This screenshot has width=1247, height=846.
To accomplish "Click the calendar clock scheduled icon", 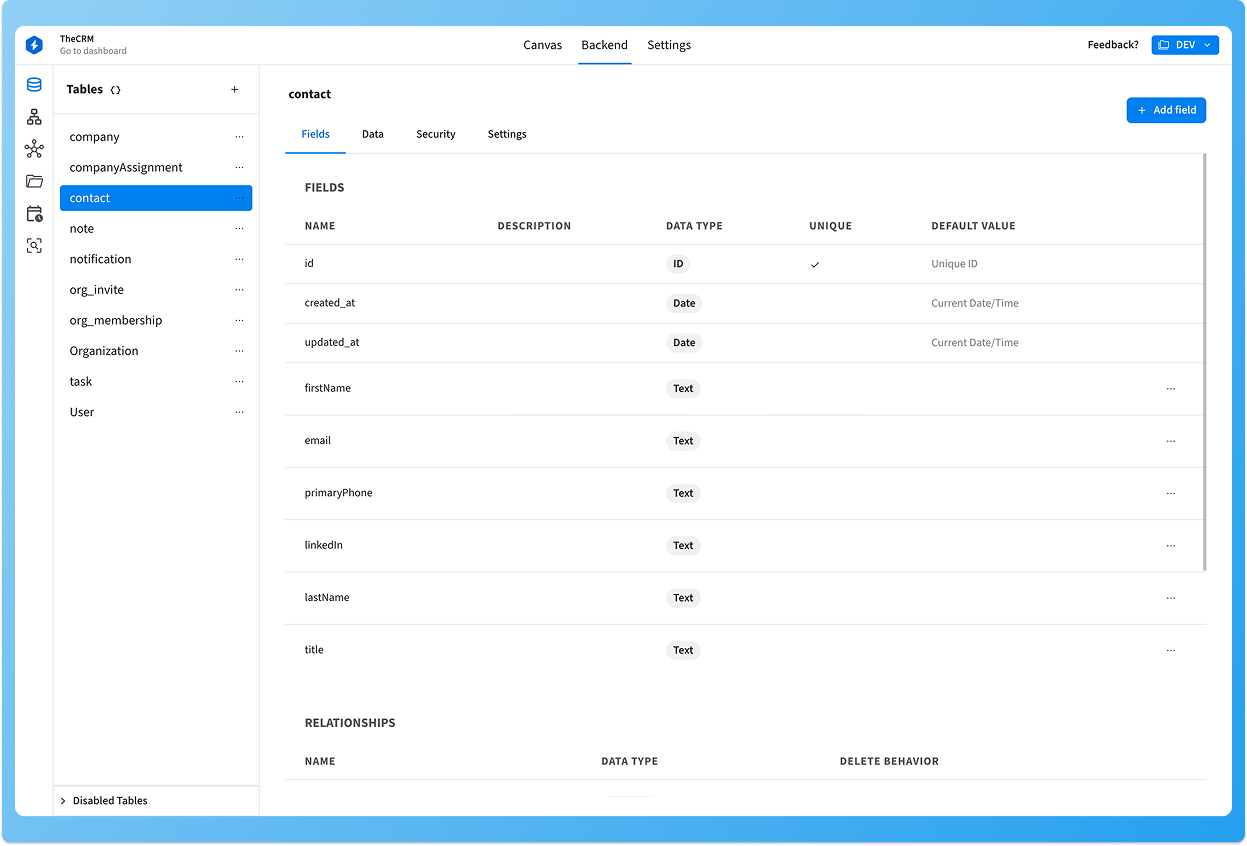I will [x=34, y=214].
